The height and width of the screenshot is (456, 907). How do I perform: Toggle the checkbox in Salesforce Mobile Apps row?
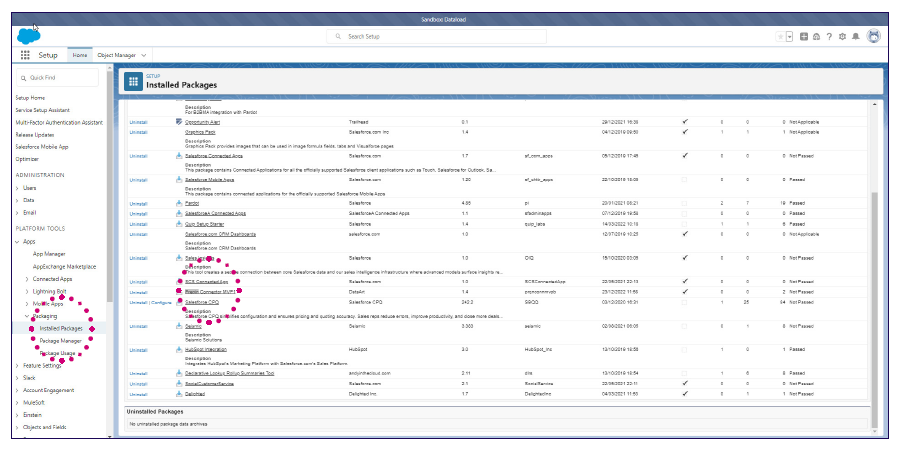[684, 180]
